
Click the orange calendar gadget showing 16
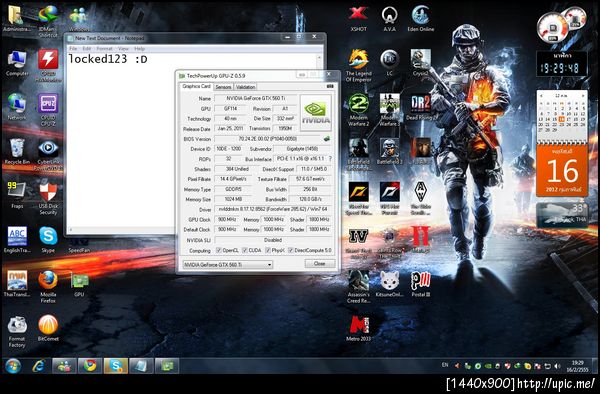point(562,171)
